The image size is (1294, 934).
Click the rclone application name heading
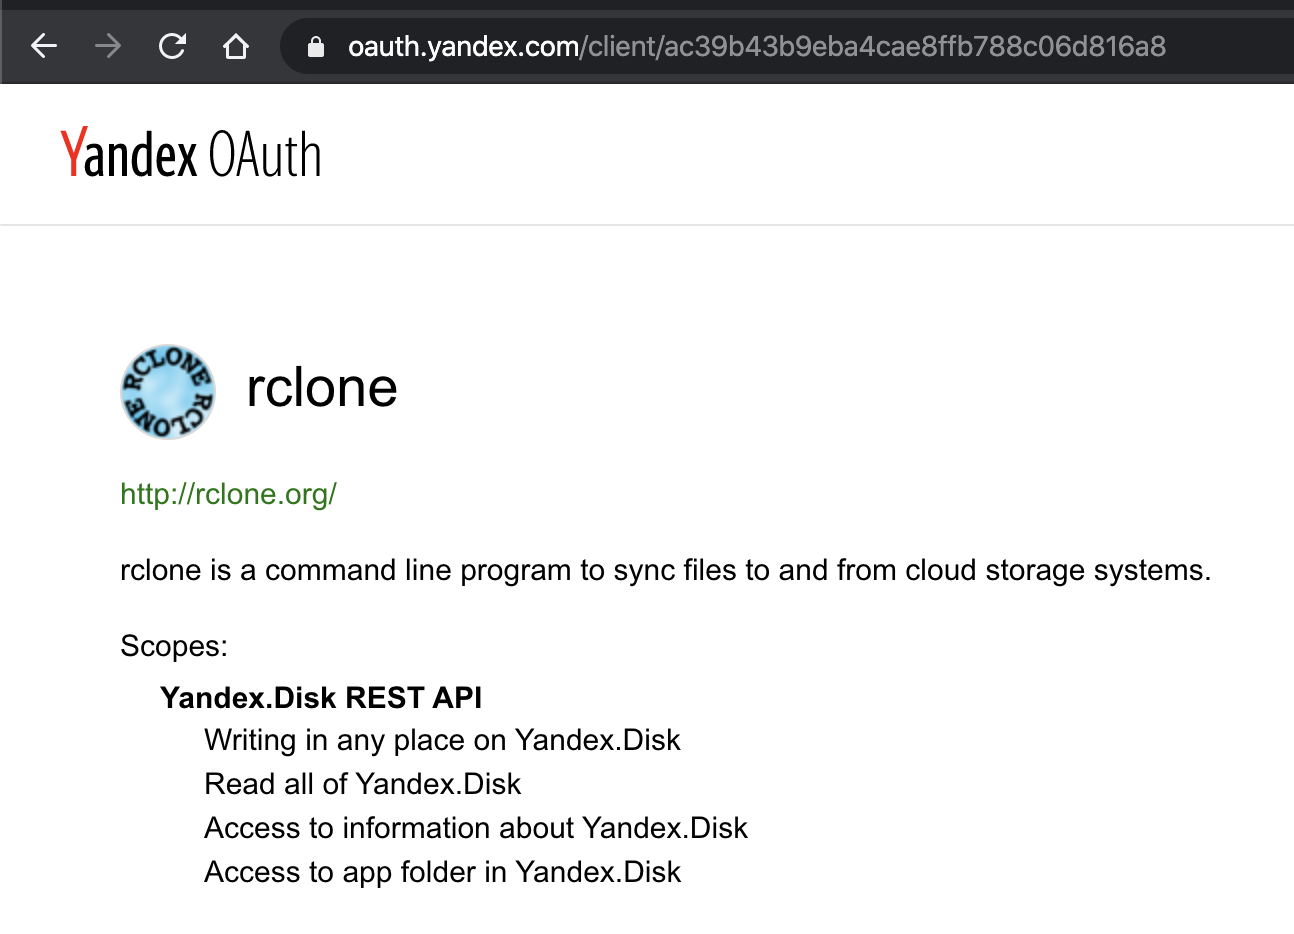click(x=321, y=389)
